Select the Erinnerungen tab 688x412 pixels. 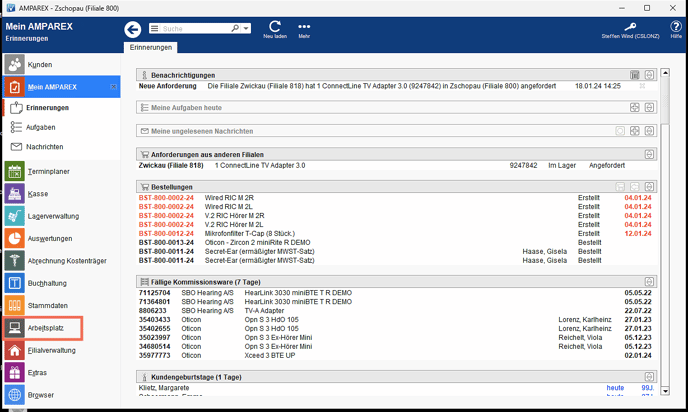click(x=152, y=47)
